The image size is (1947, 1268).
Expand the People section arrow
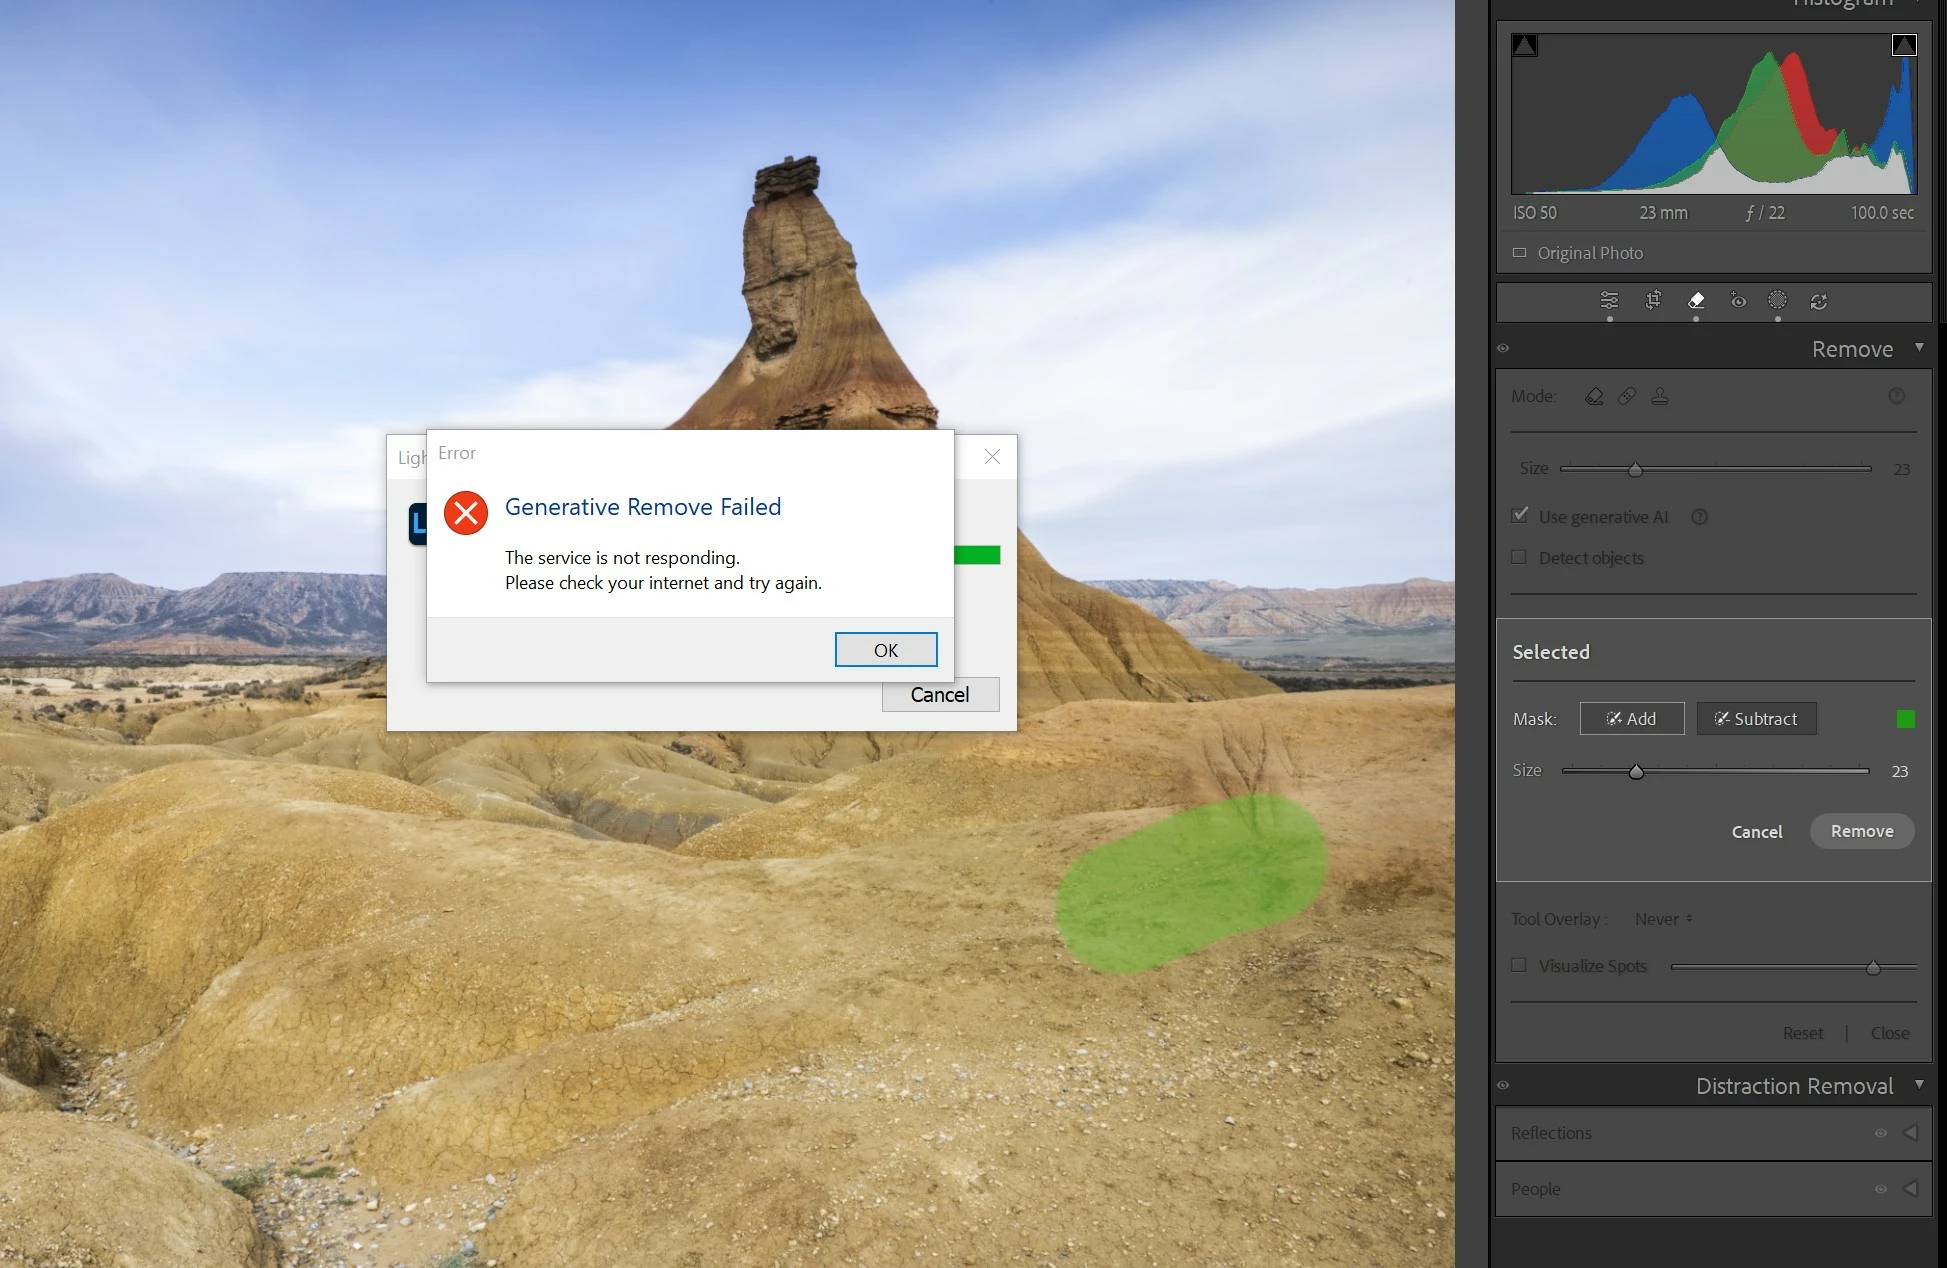click(x=1910, y=1188)
